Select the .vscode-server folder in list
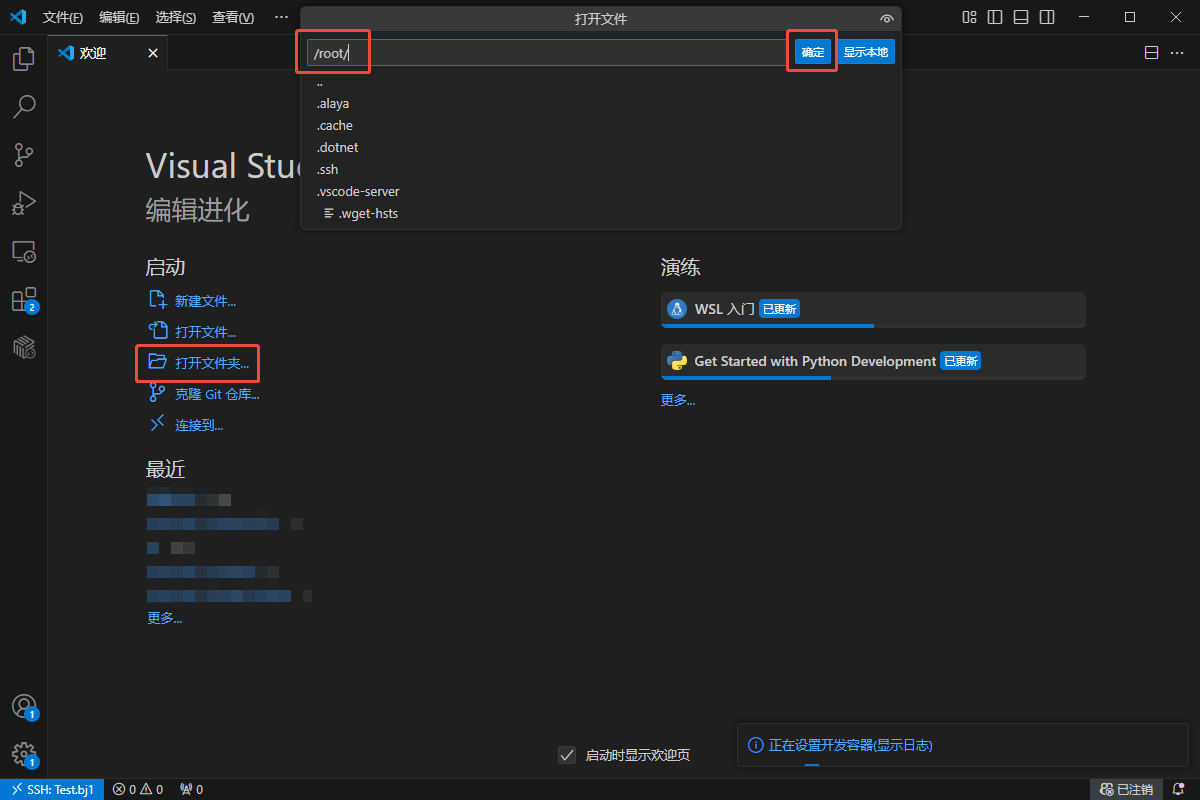 pos(358,191)
